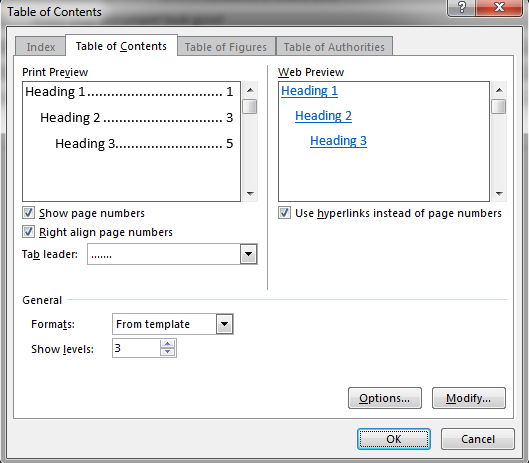Click the Show levels number field
Viewport: 529px width, 463px height.
coord(136,348)
